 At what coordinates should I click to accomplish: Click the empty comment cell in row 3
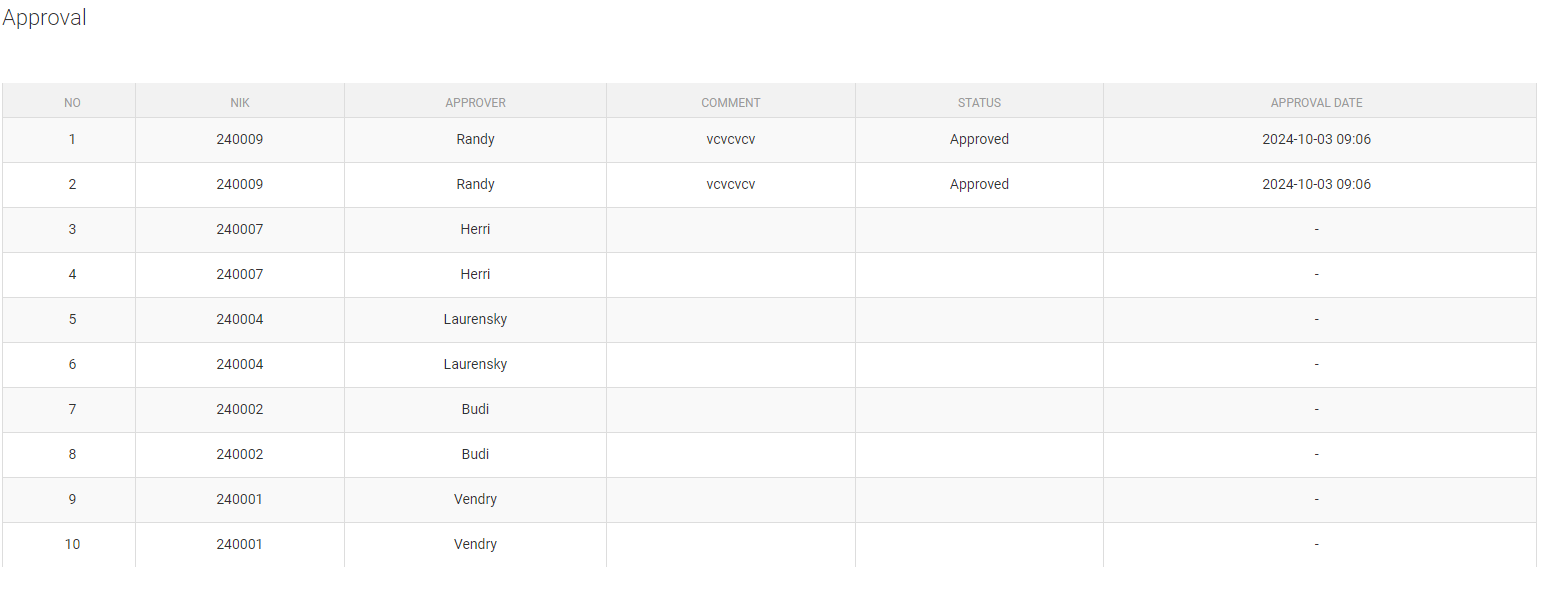(731, 230)
